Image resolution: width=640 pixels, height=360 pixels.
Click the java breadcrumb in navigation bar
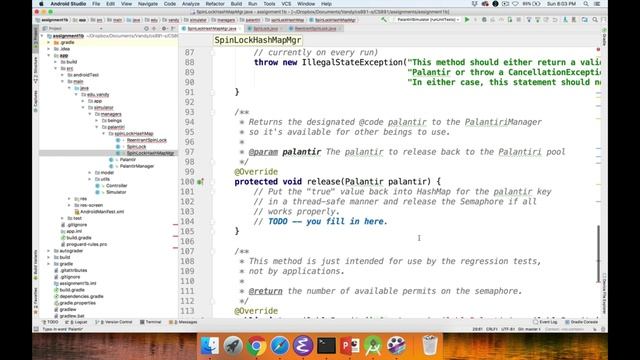(x=133, y=20)
